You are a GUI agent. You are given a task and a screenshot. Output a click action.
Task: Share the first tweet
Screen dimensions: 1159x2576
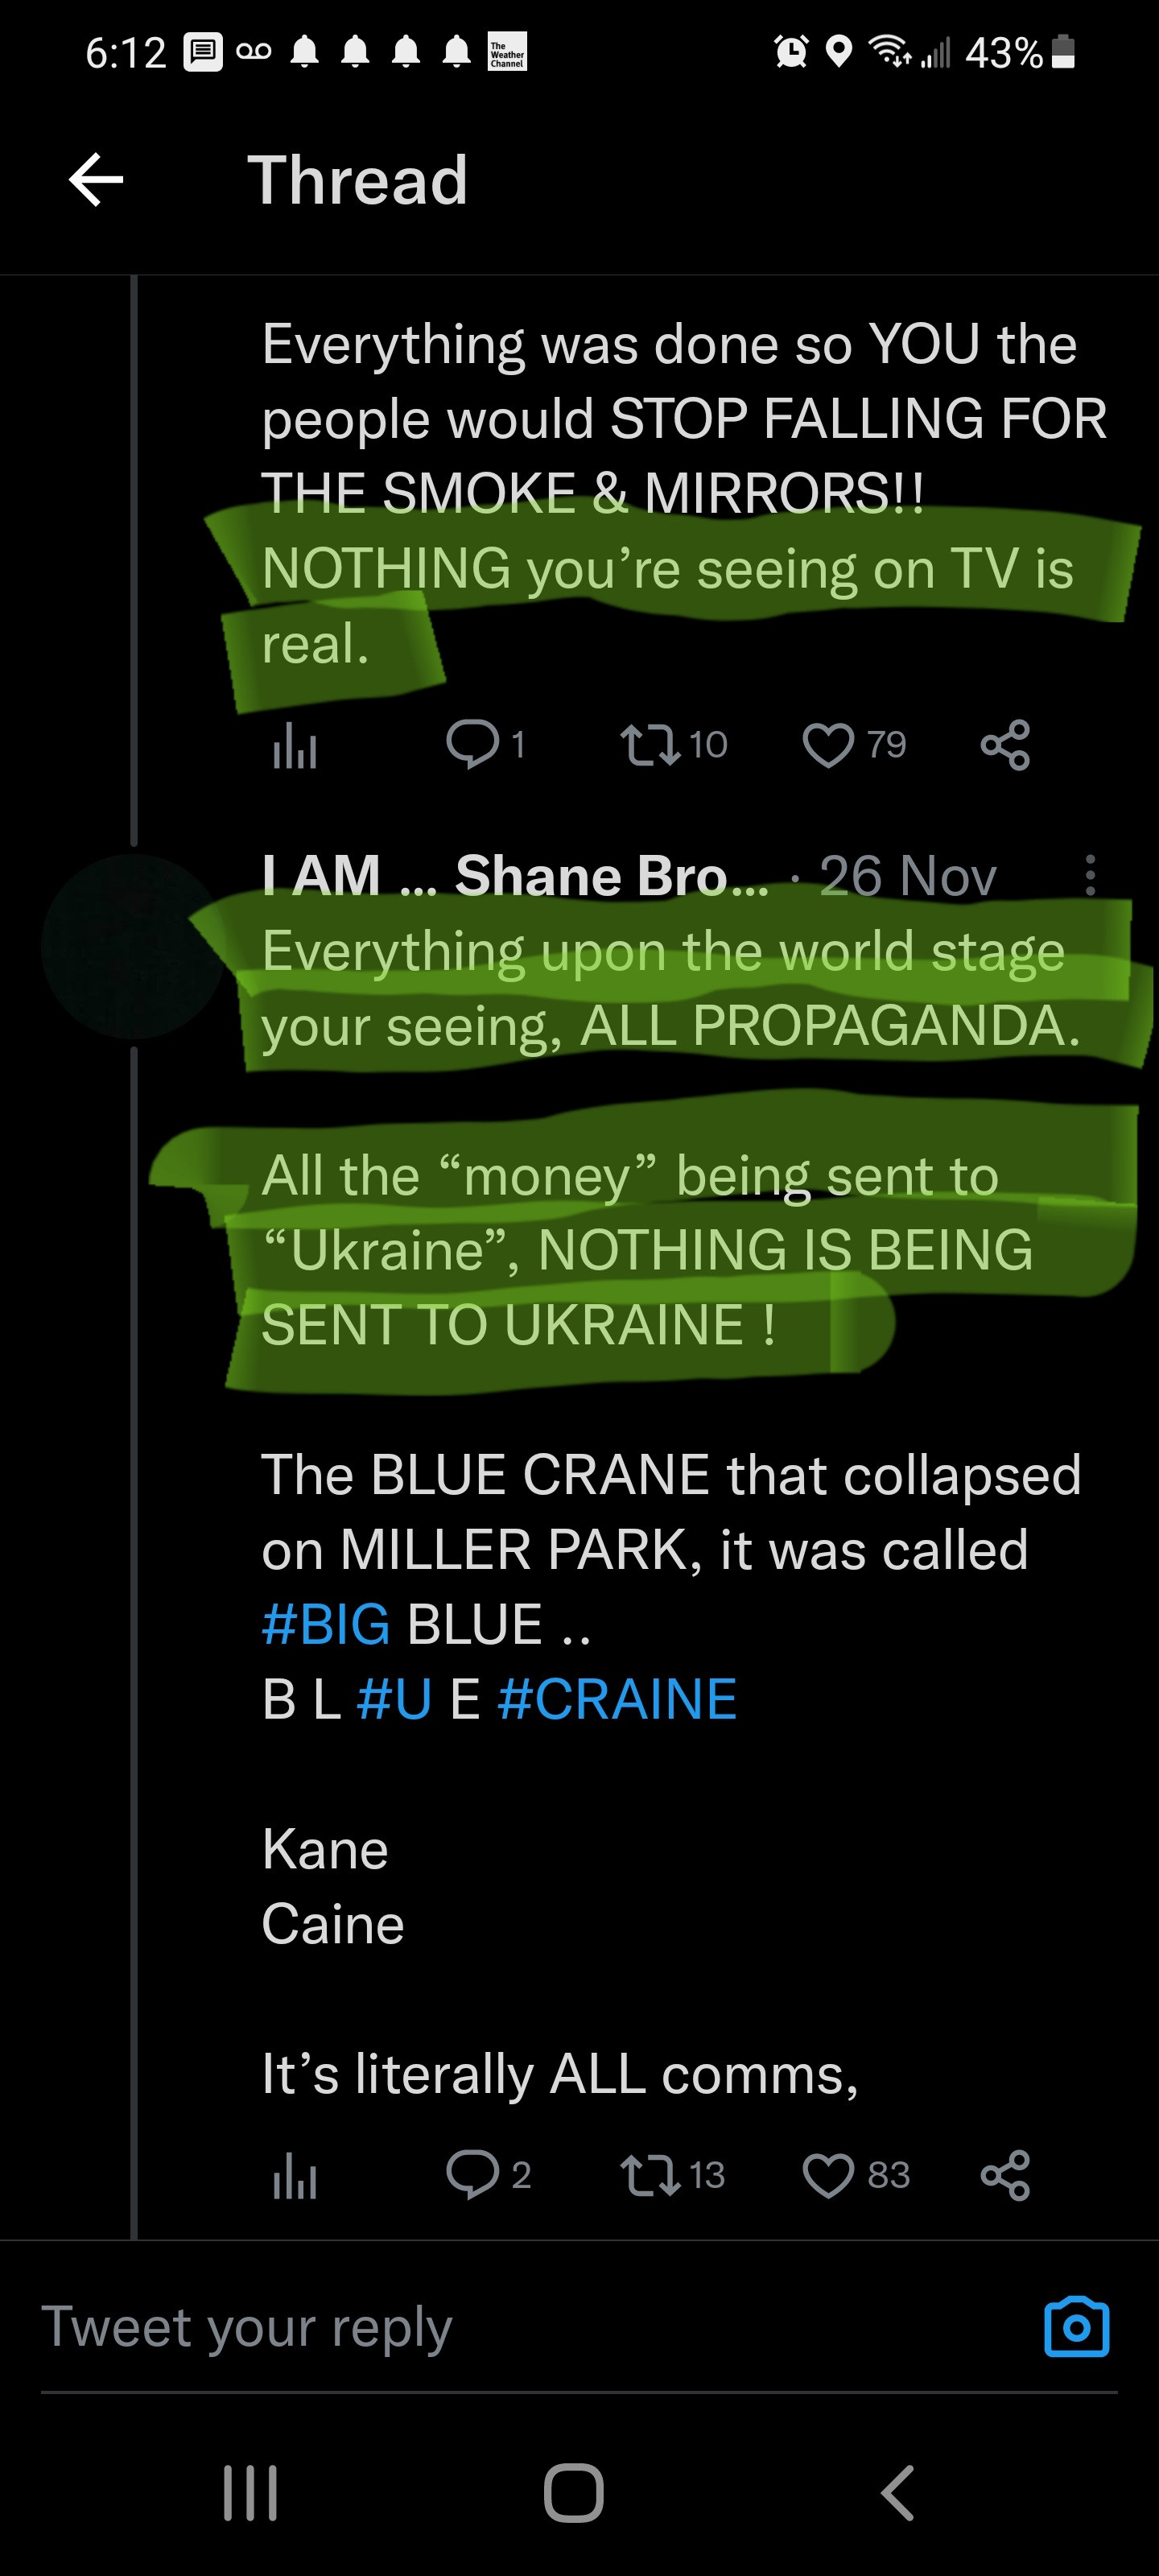point(1005,745)
